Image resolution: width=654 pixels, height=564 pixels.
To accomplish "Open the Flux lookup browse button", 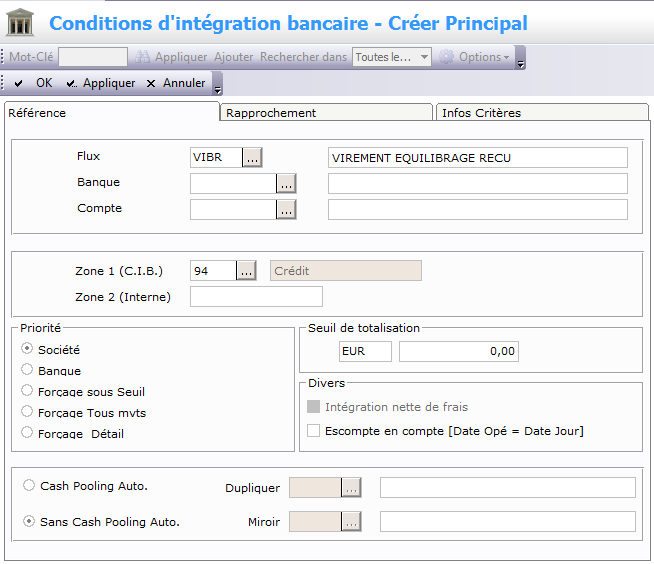I will 251,157.
